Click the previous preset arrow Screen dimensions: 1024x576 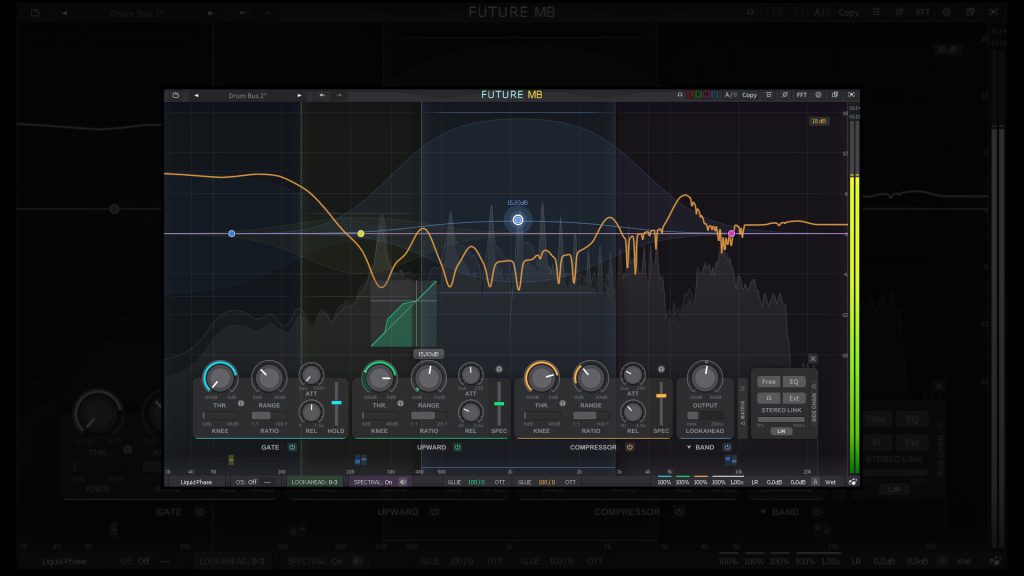[x=196, y=95]
